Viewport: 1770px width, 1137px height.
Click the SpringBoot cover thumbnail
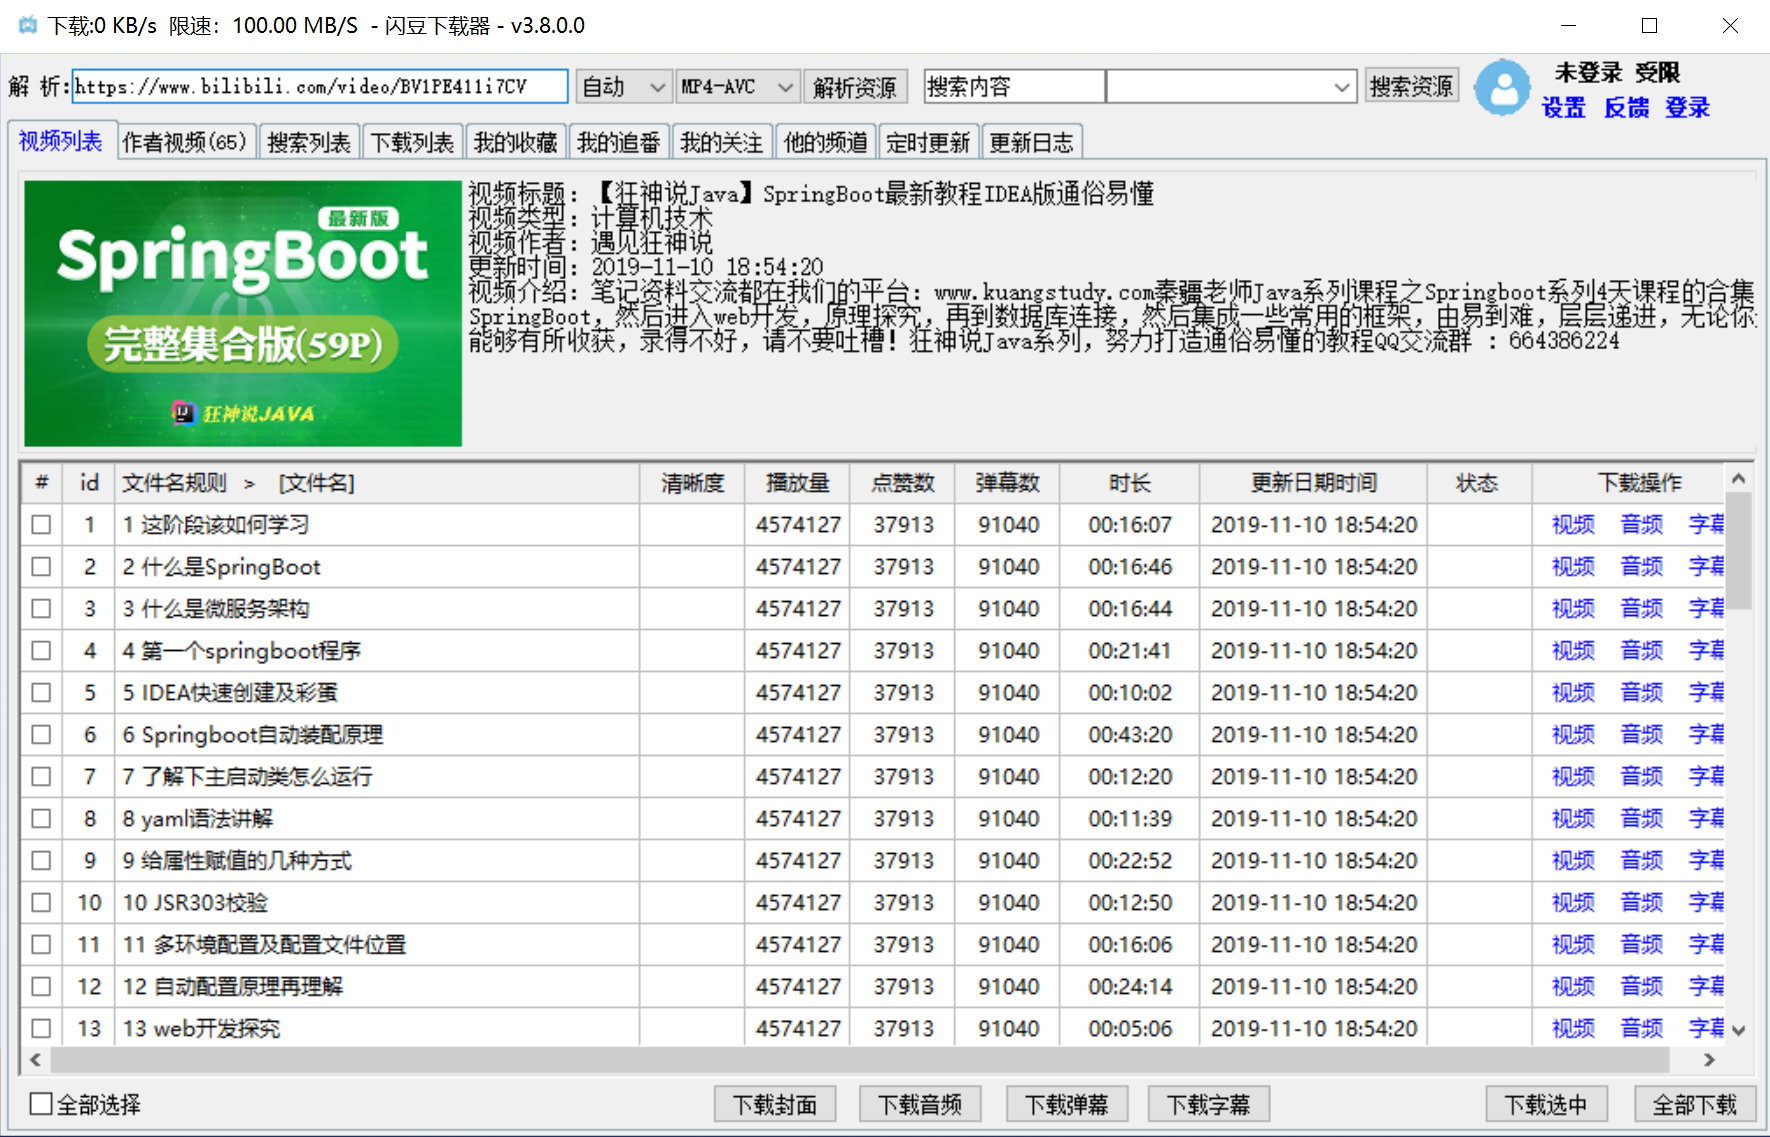pos(243,313)
